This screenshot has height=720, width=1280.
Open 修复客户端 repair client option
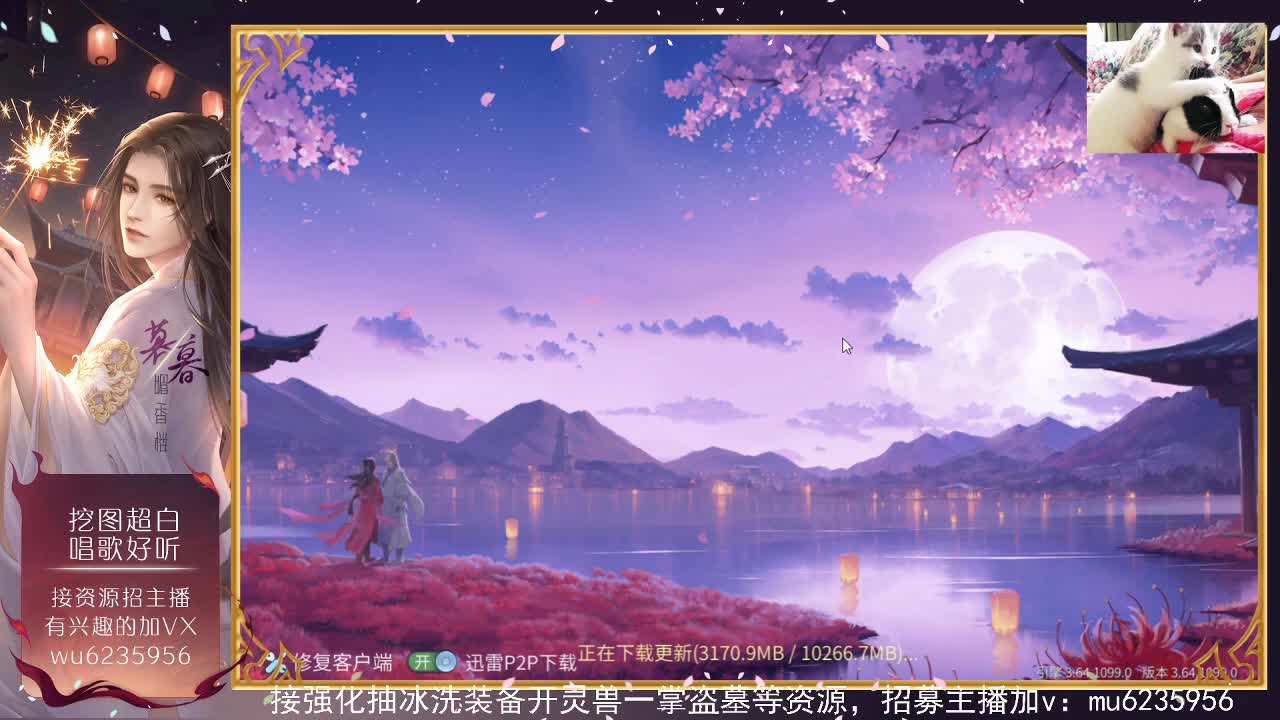coord(343,662)
